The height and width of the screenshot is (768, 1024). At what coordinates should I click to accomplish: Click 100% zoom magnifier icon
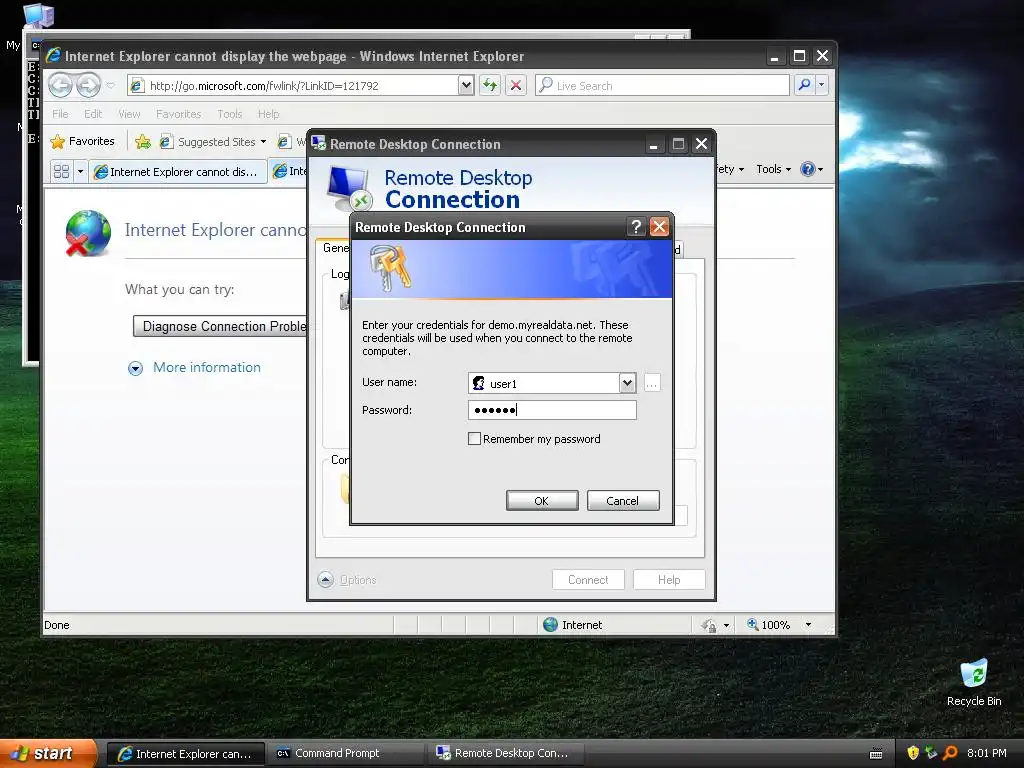coord(752,624)
